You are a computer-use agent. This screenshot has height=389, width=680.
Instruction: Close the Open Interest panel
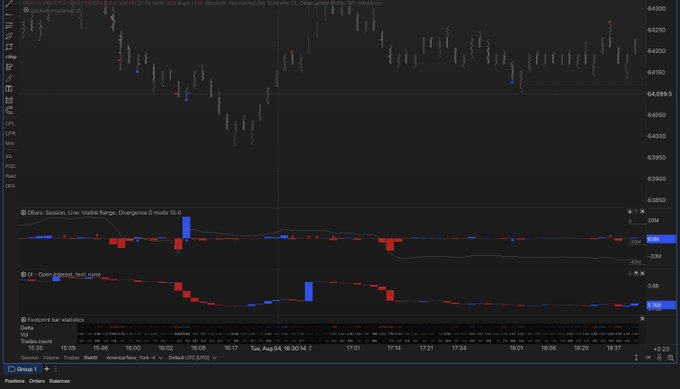point(642,274)
